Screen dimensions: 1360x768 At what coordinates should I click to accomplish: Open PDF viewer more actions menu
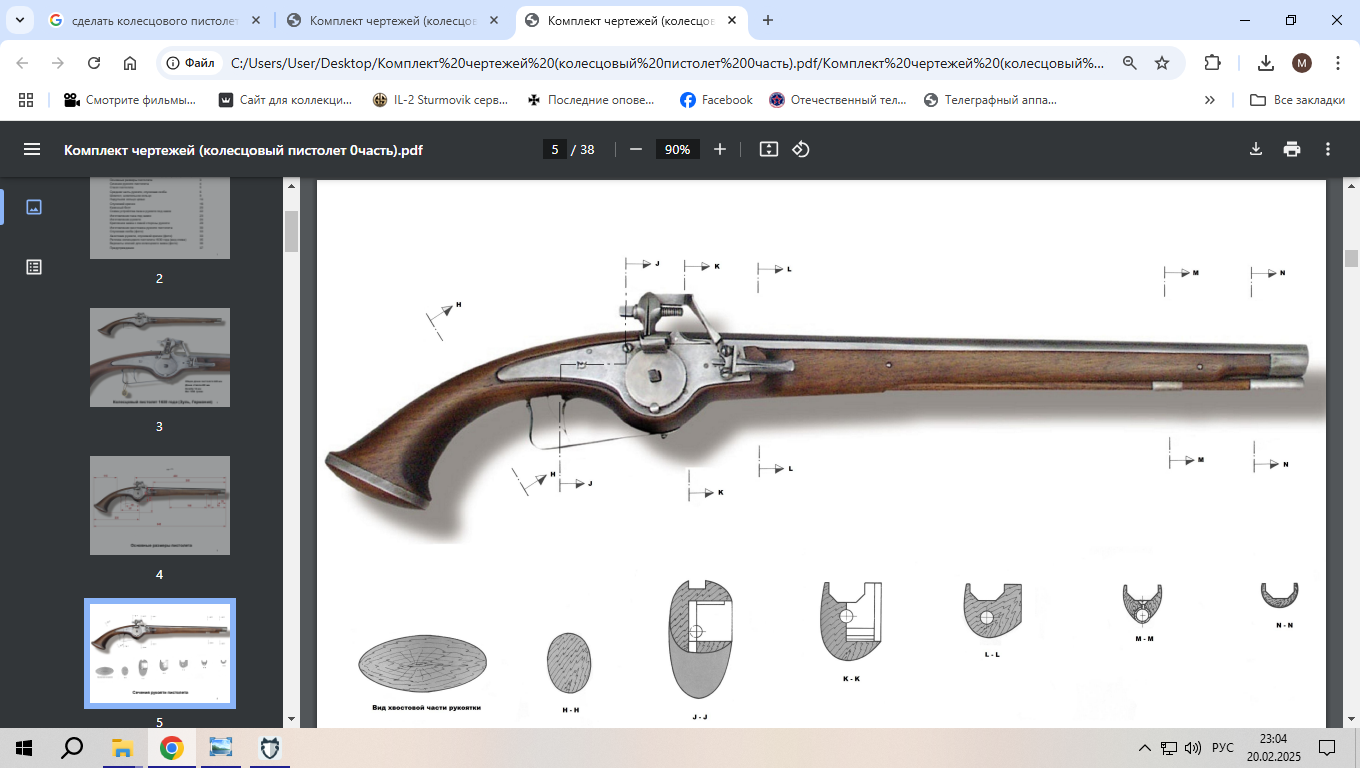tap(1328, 149)
